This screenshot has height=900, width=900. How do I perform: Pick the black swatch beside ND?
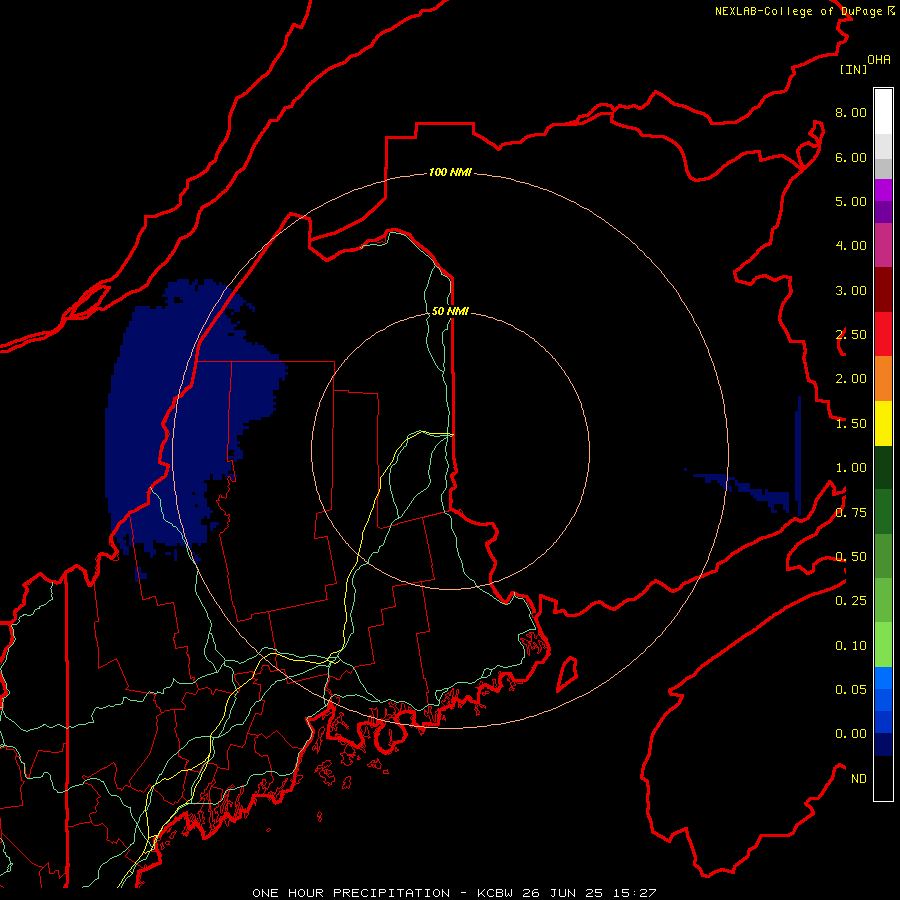pyautogui.click(x=883, y=778)
